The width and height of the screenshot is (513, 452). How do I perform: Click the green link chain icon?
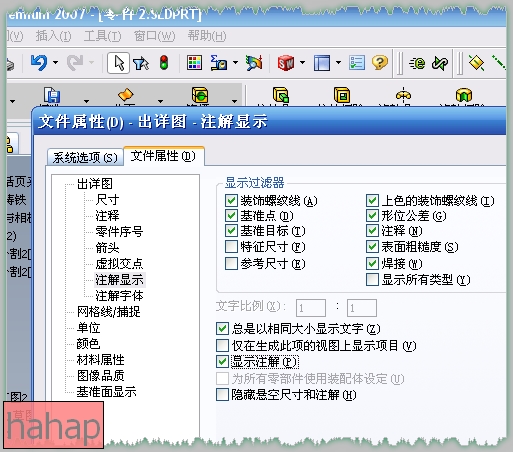pos(440,63)
